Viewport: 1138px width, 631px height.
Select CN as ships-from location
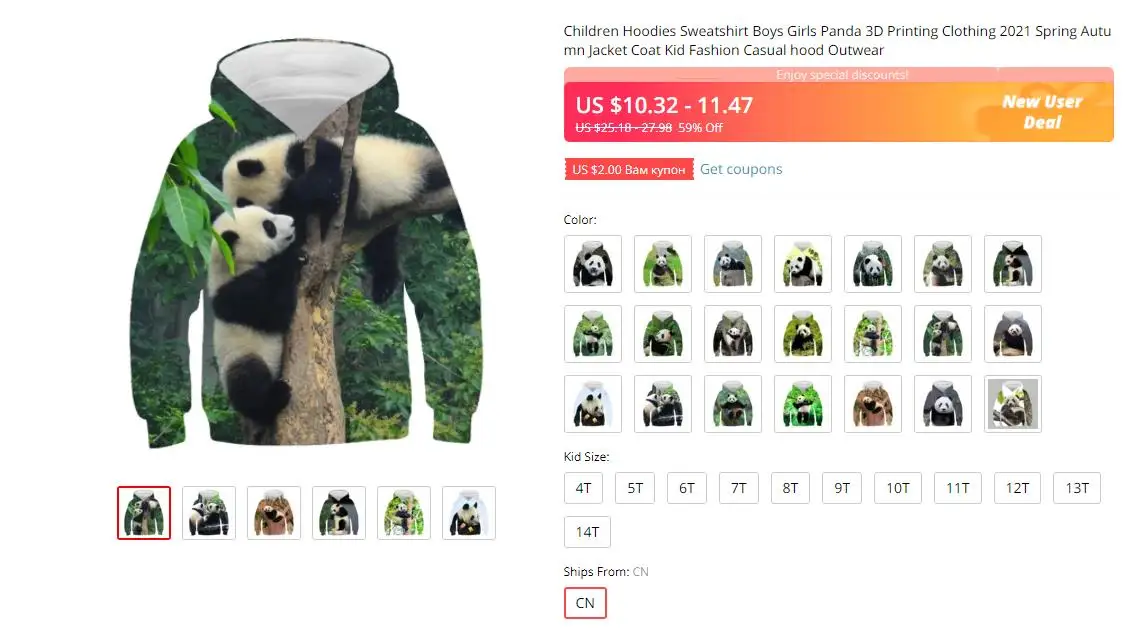(x=585, y=603)
